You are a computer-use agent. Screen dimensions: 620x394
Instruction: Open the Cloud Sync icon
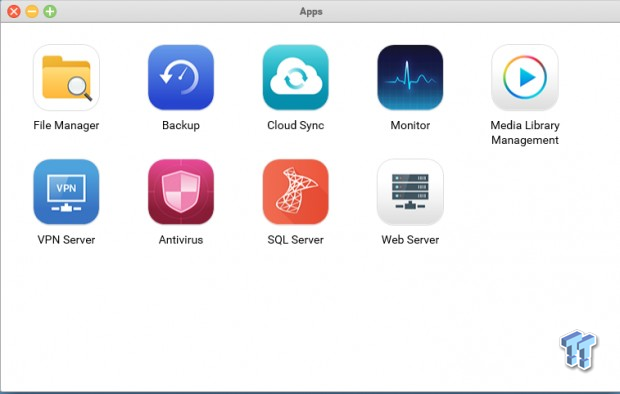pos(295,78)
